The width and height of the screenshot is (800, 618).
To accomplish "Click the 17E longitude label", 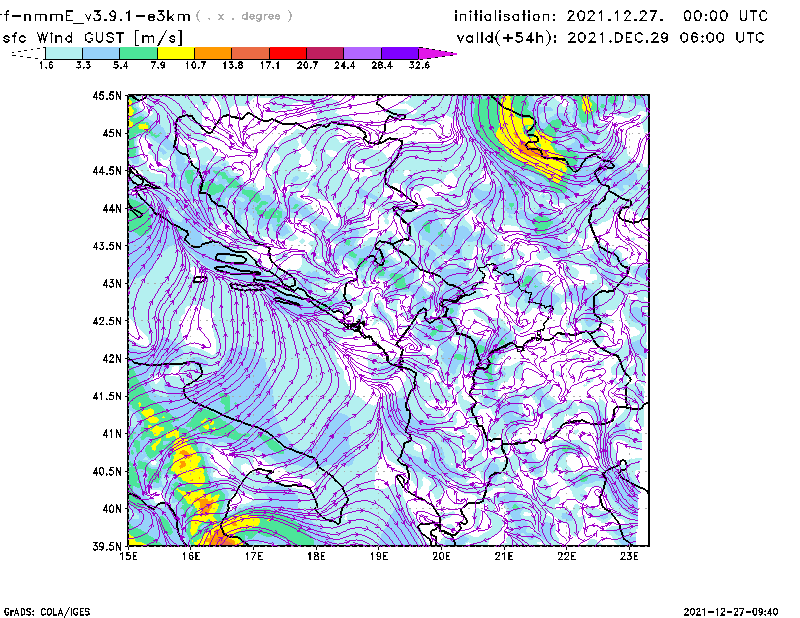I will pos(254,556).
